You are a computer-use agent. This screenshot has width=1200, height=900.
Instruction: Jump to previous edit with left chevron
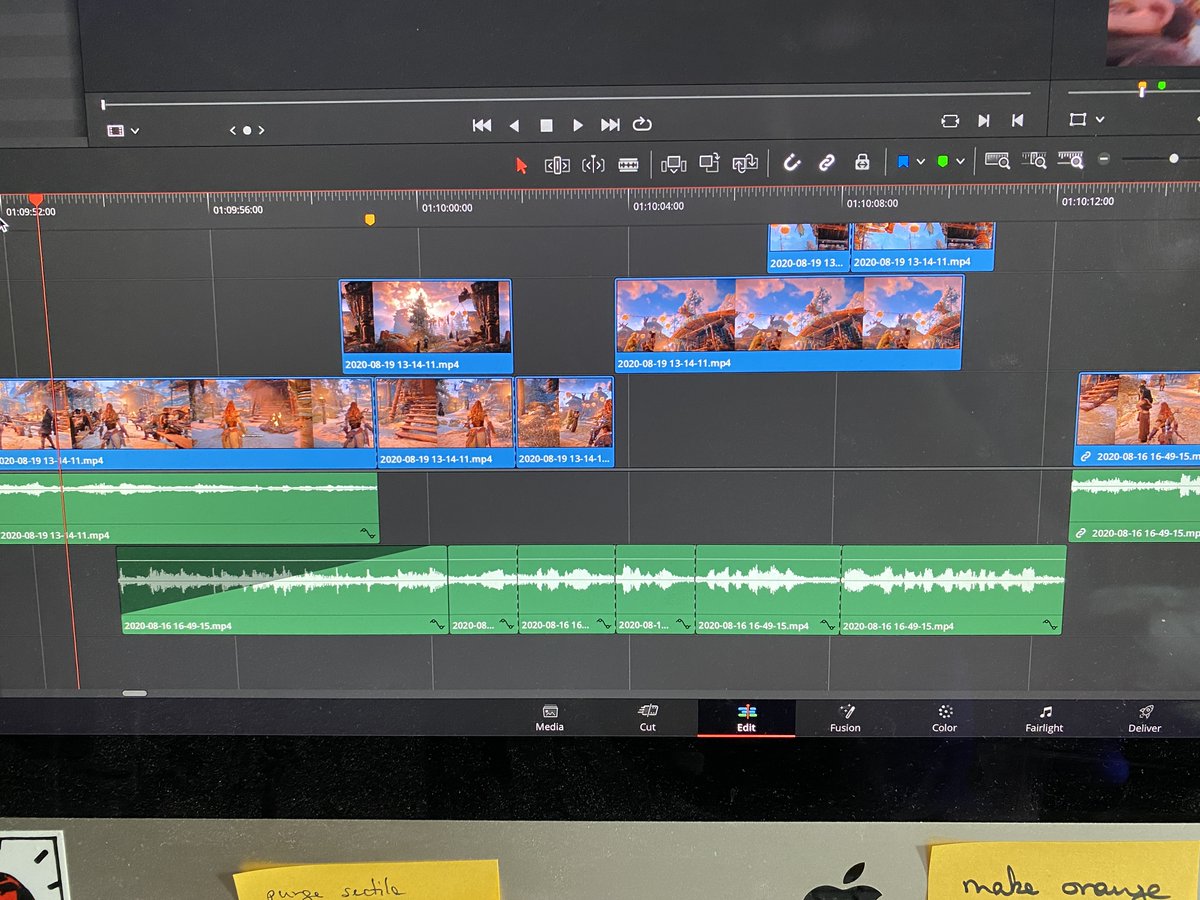click(233, 130)
